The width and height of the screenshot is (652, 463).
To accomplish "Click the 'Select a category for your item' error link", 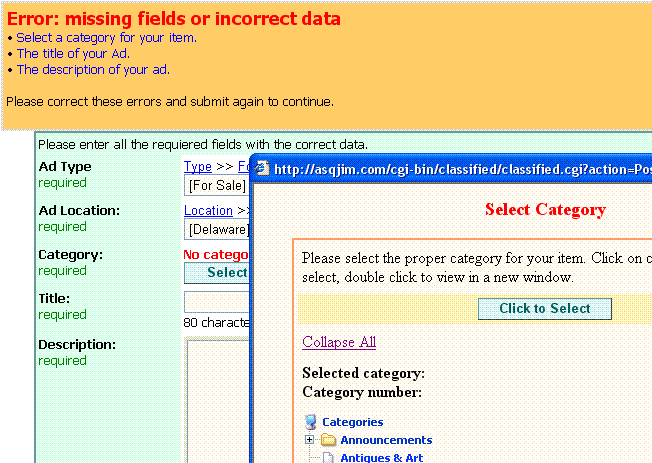I will point(106,38).
